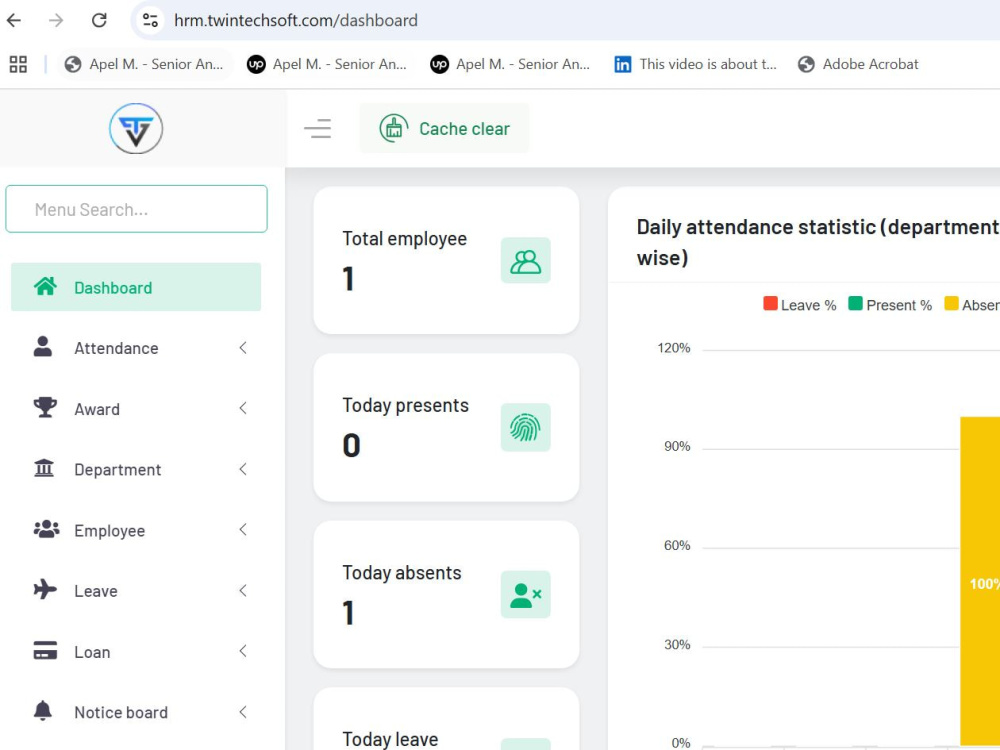The image size is (1000, 750).
Task: Click the 120% axis label
Action: [674, 348]
